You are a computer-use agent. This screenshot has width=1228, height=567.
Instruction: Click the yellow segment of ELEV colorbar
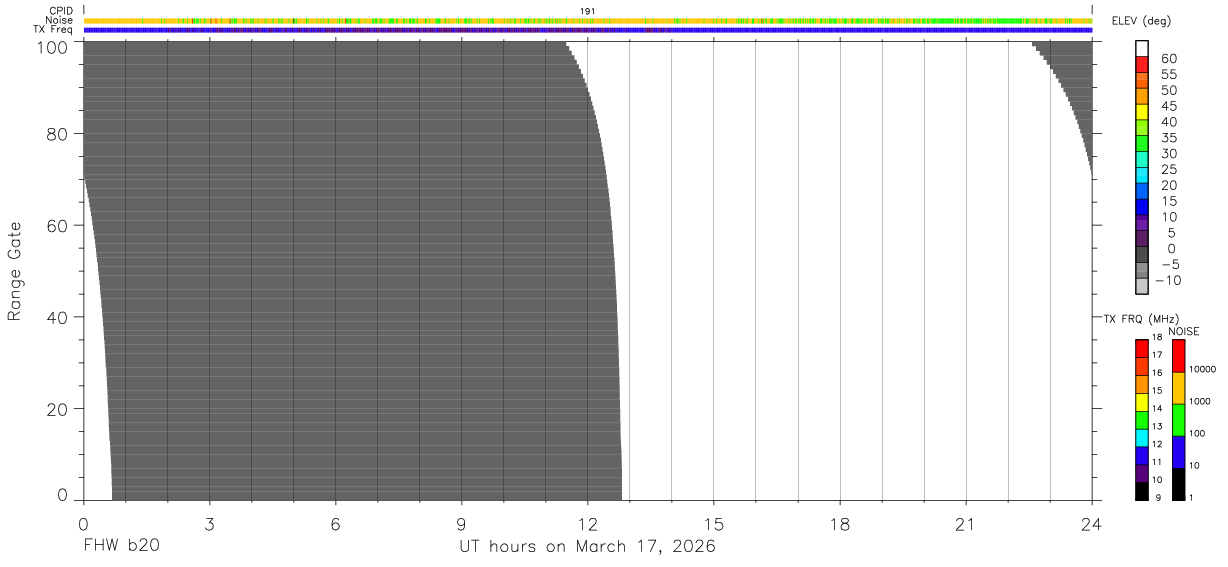pos(1142,112)
